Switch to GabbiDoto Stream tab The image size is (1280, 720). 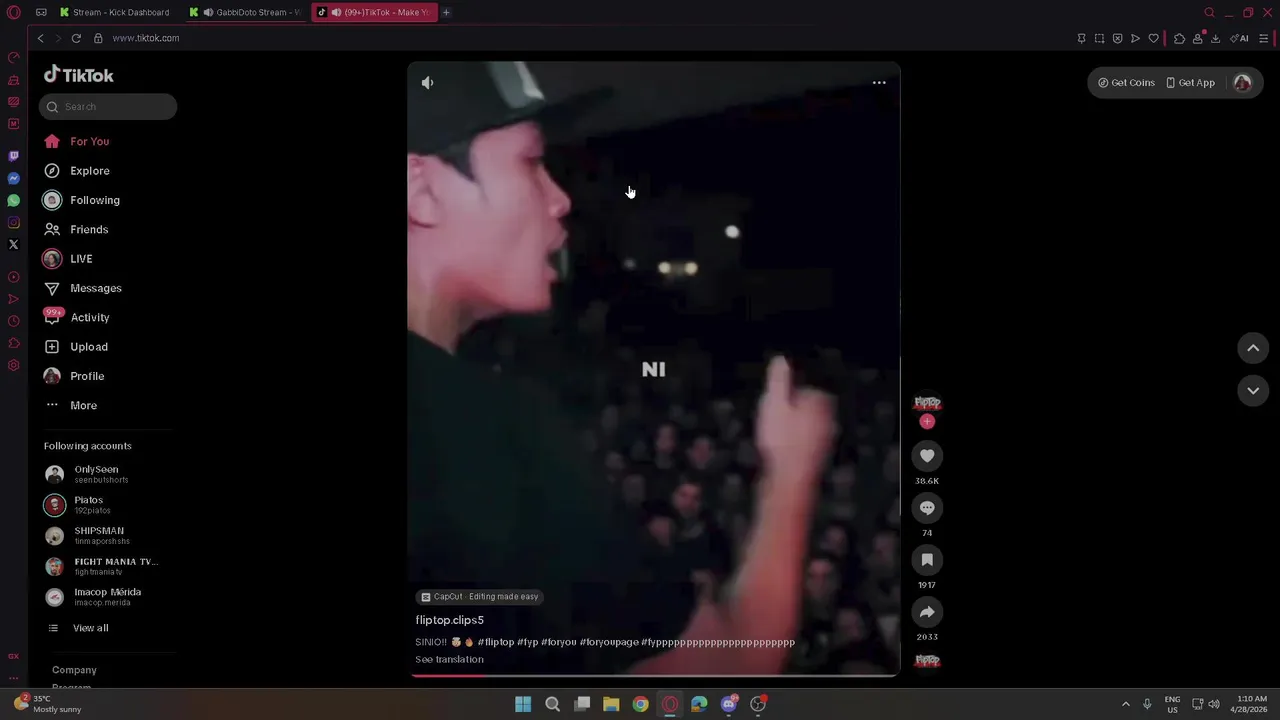point(245,12)
